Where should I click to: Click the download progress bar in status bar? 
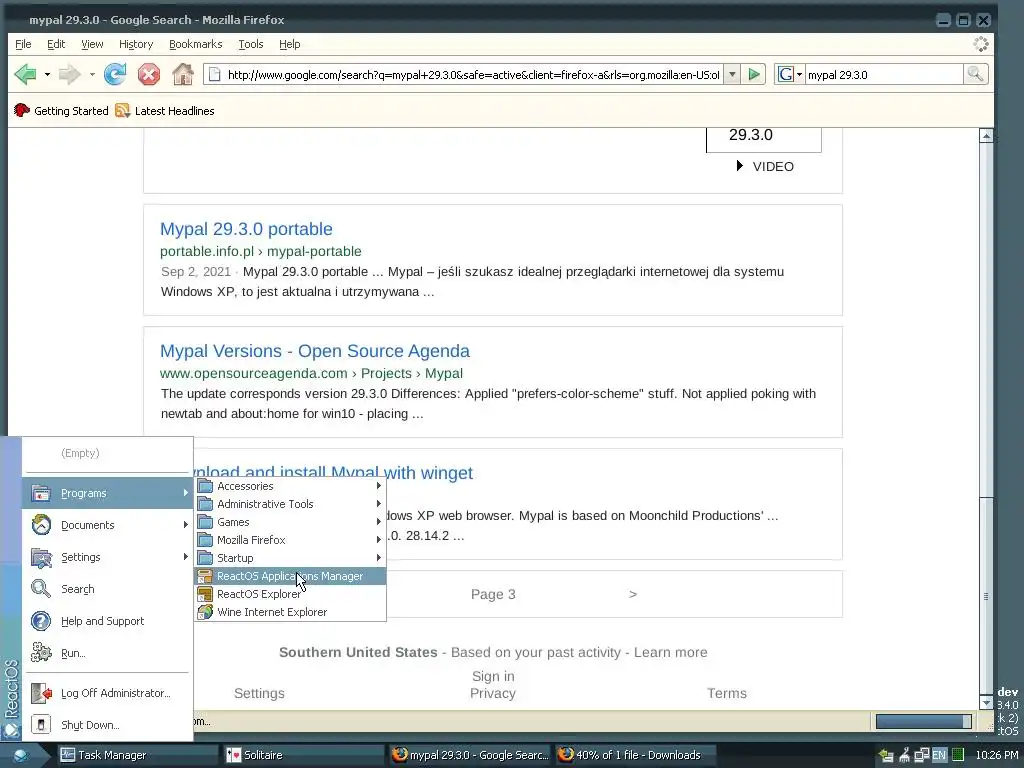(923, 721)
